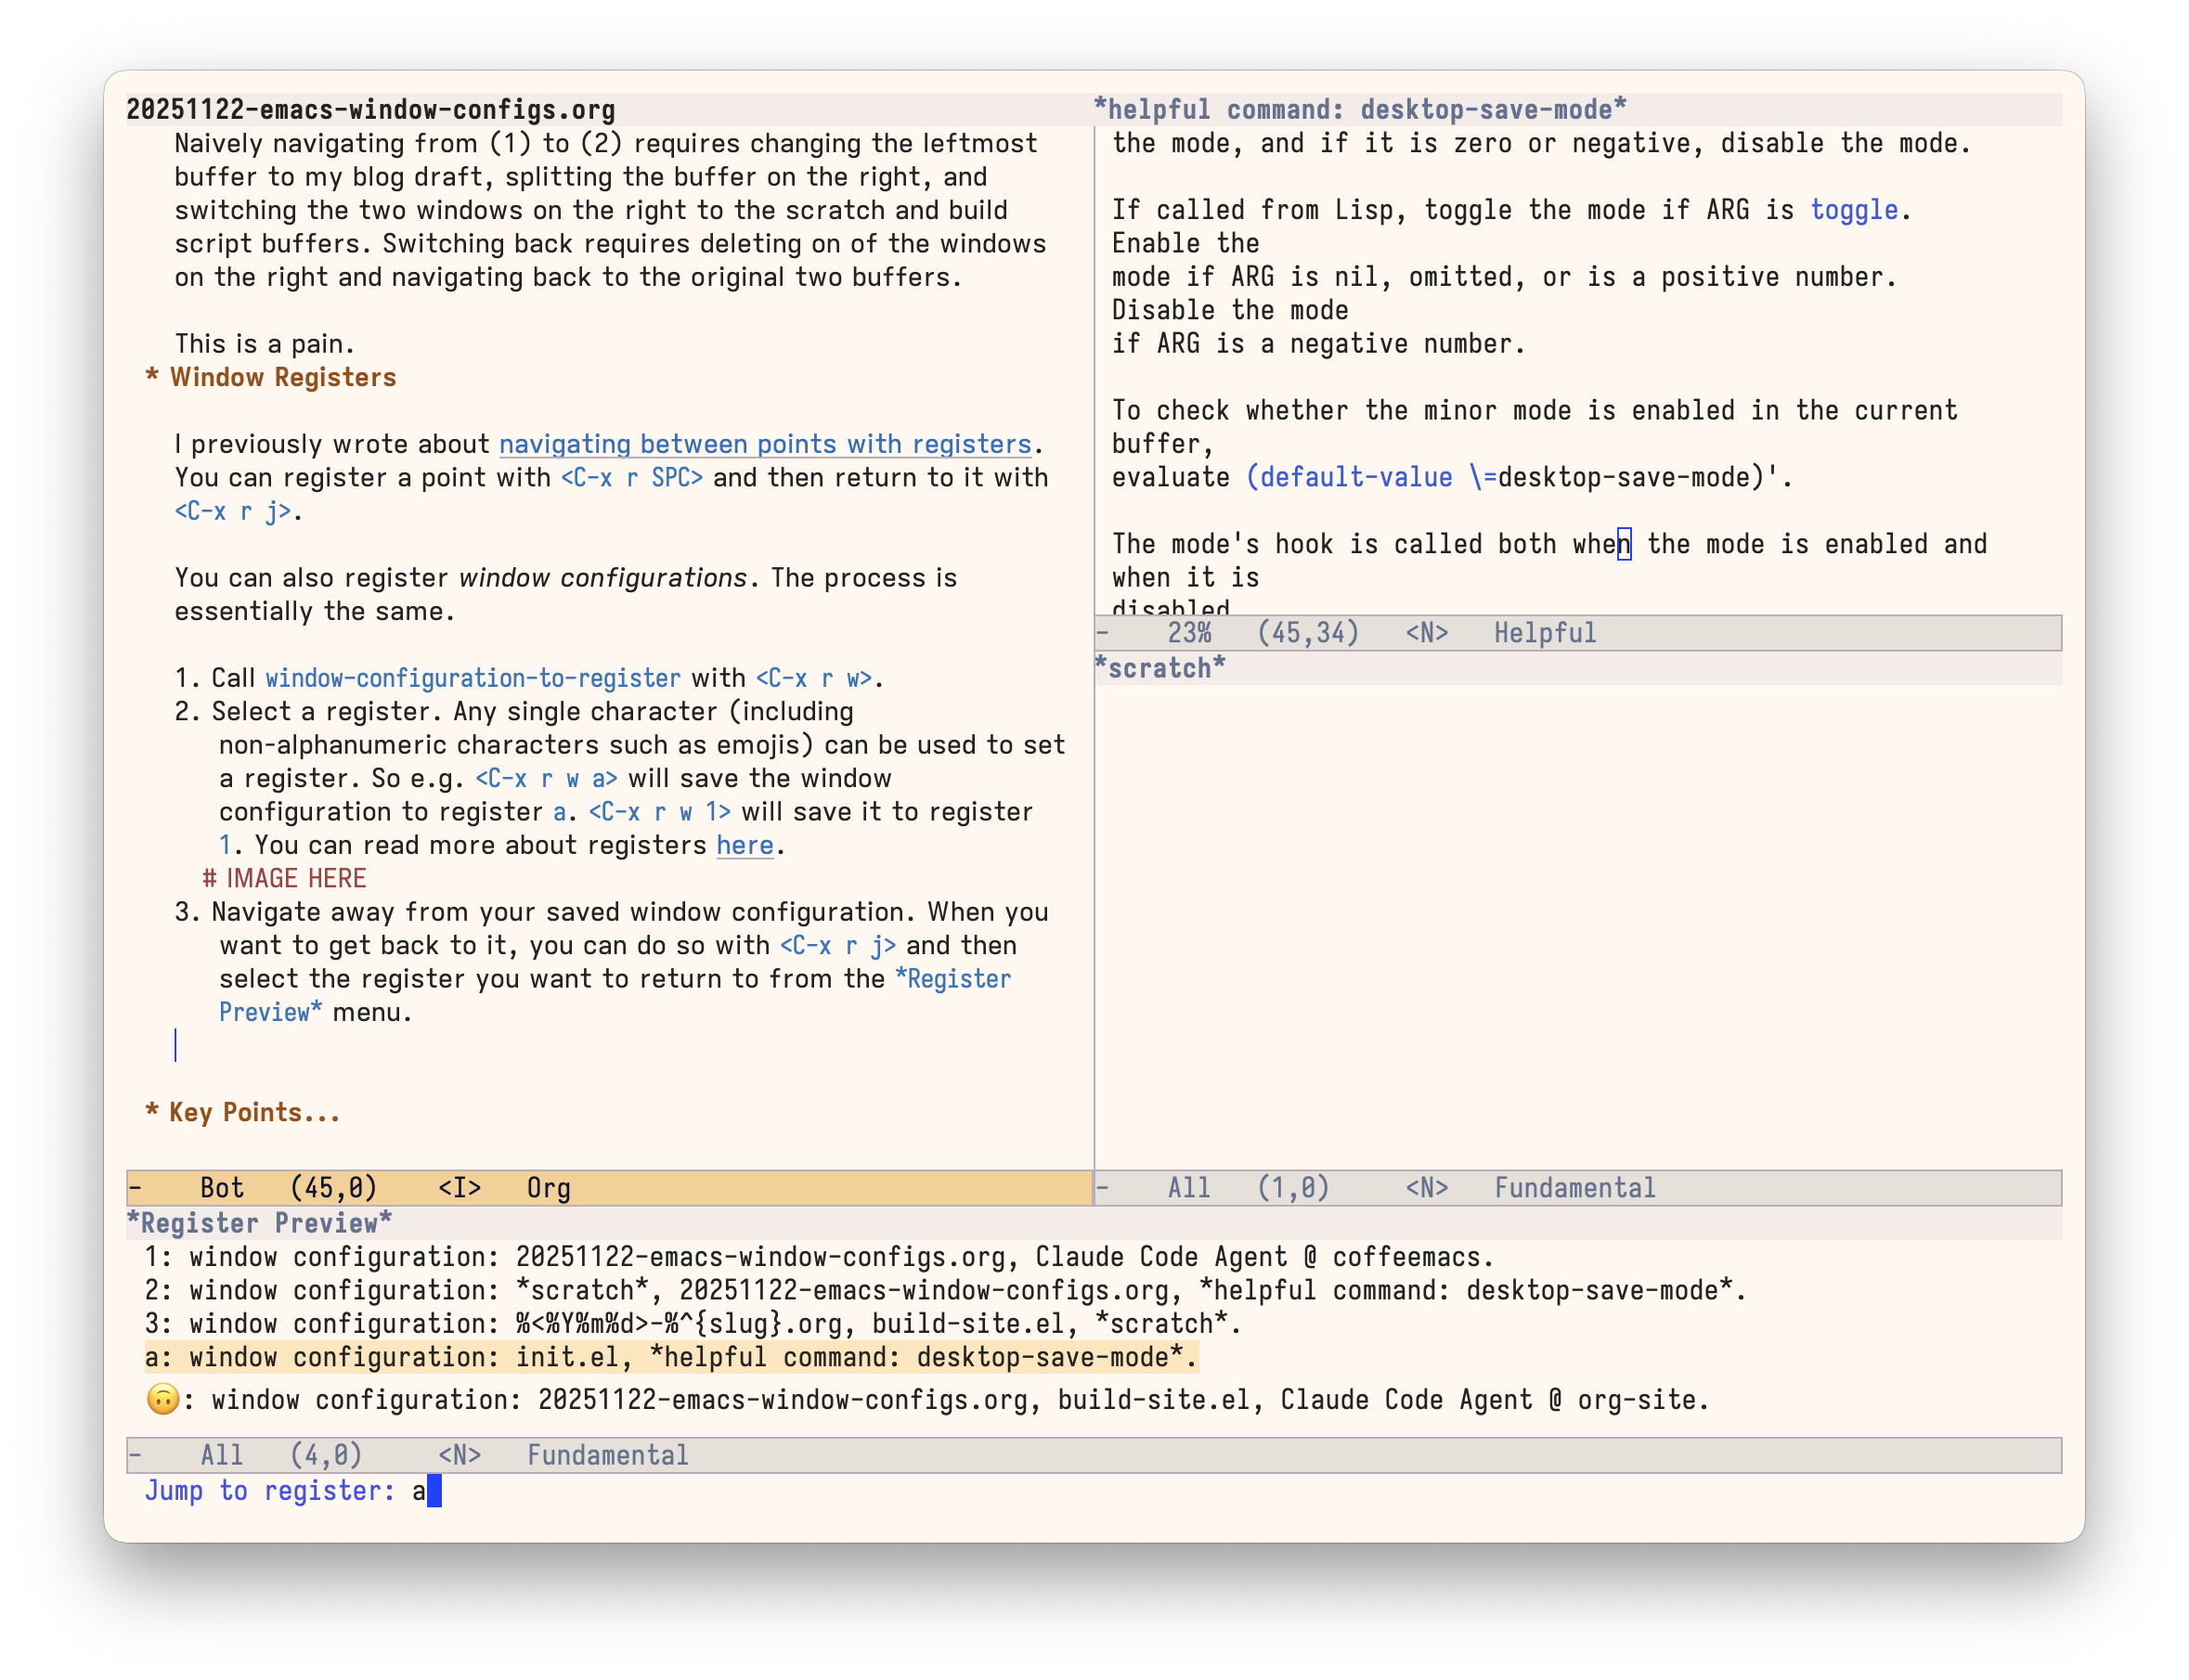The width and height of the screenshot is (2189, 1680).
Task: Select the *Register Preview* buffer title
Action: click(259, 1222)
